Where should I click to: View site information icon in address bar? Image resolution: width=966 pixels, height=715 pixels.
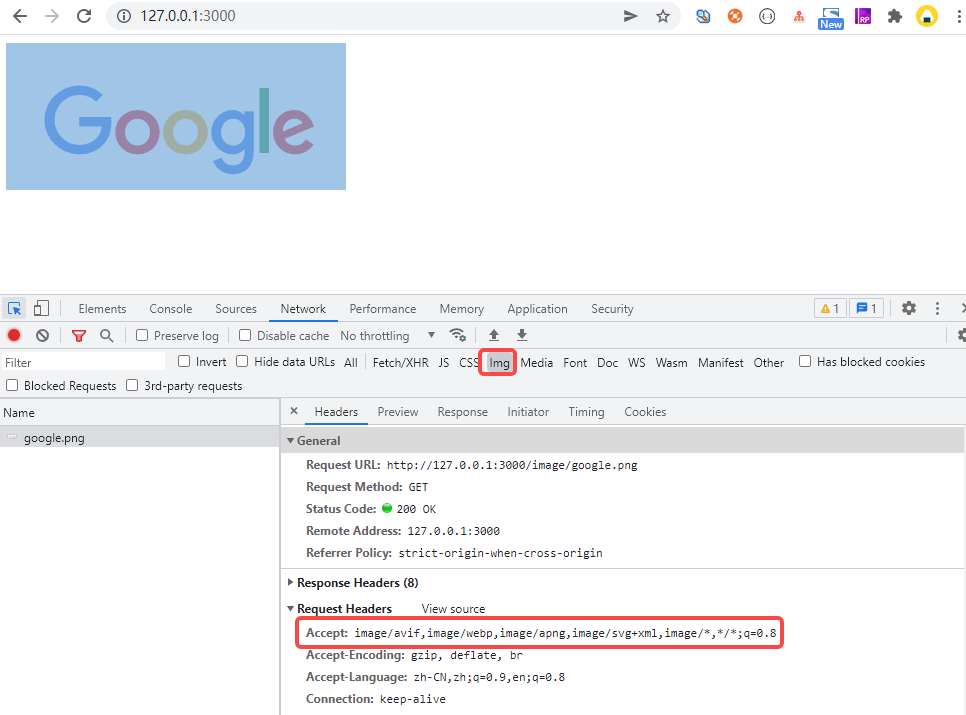124,16
